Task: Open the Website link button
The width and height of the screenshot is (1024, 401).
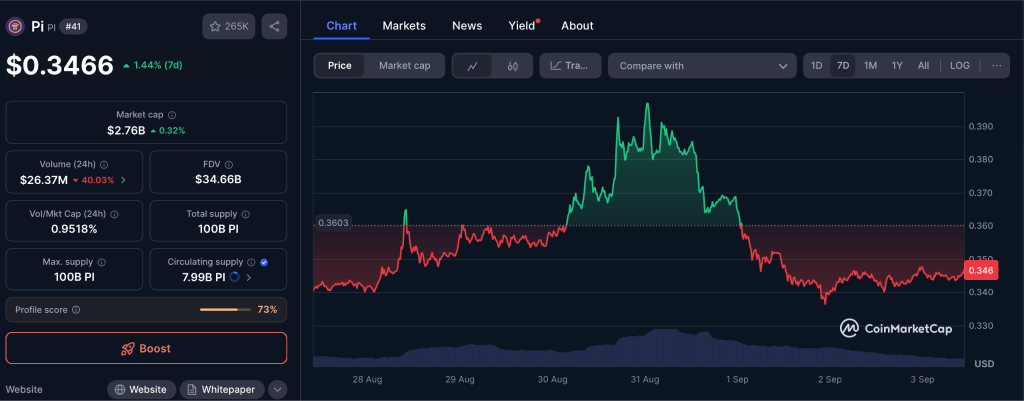Action: click(142, 389)
